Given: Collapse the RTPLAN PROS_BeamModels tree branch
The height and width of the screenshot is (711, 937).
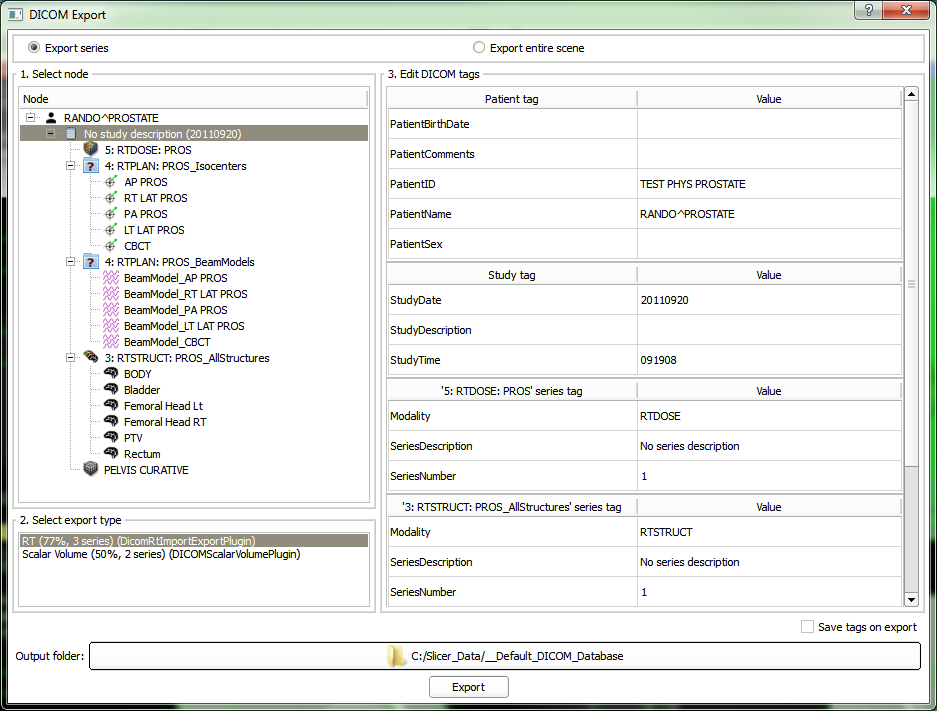Looking at the screenshot, I should click(72, 262).
